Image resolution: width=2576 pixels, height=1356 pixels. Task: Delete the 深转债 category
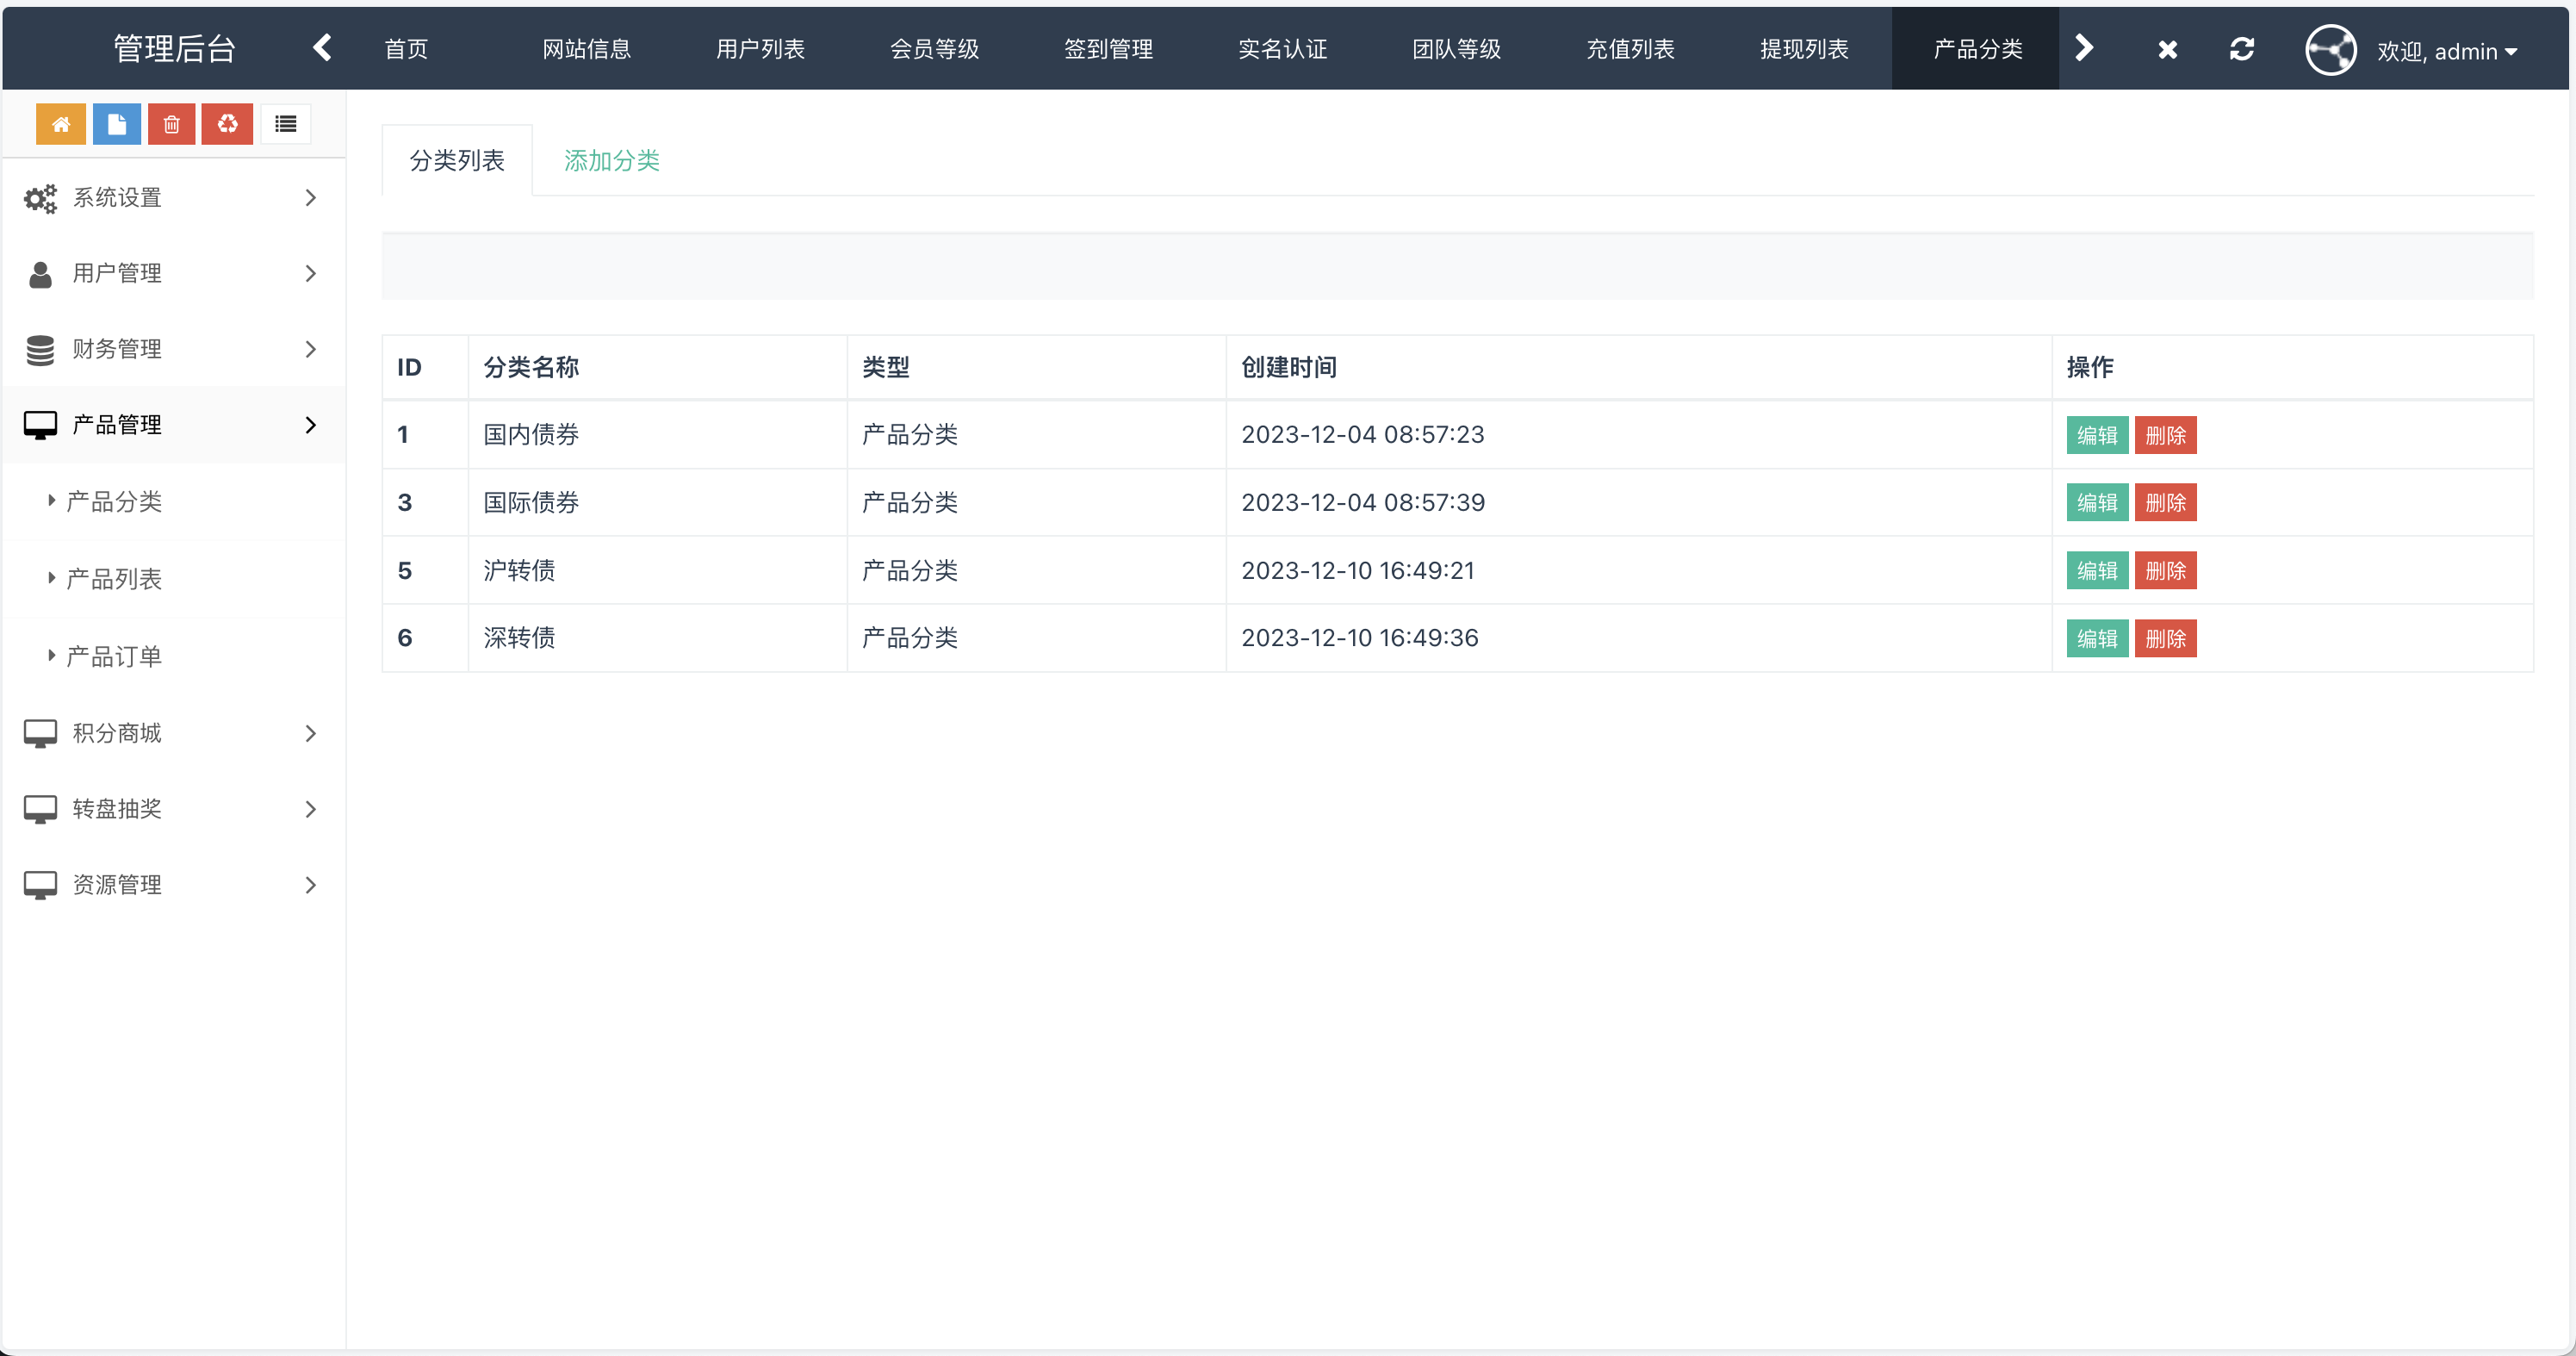coord(2165,637)
